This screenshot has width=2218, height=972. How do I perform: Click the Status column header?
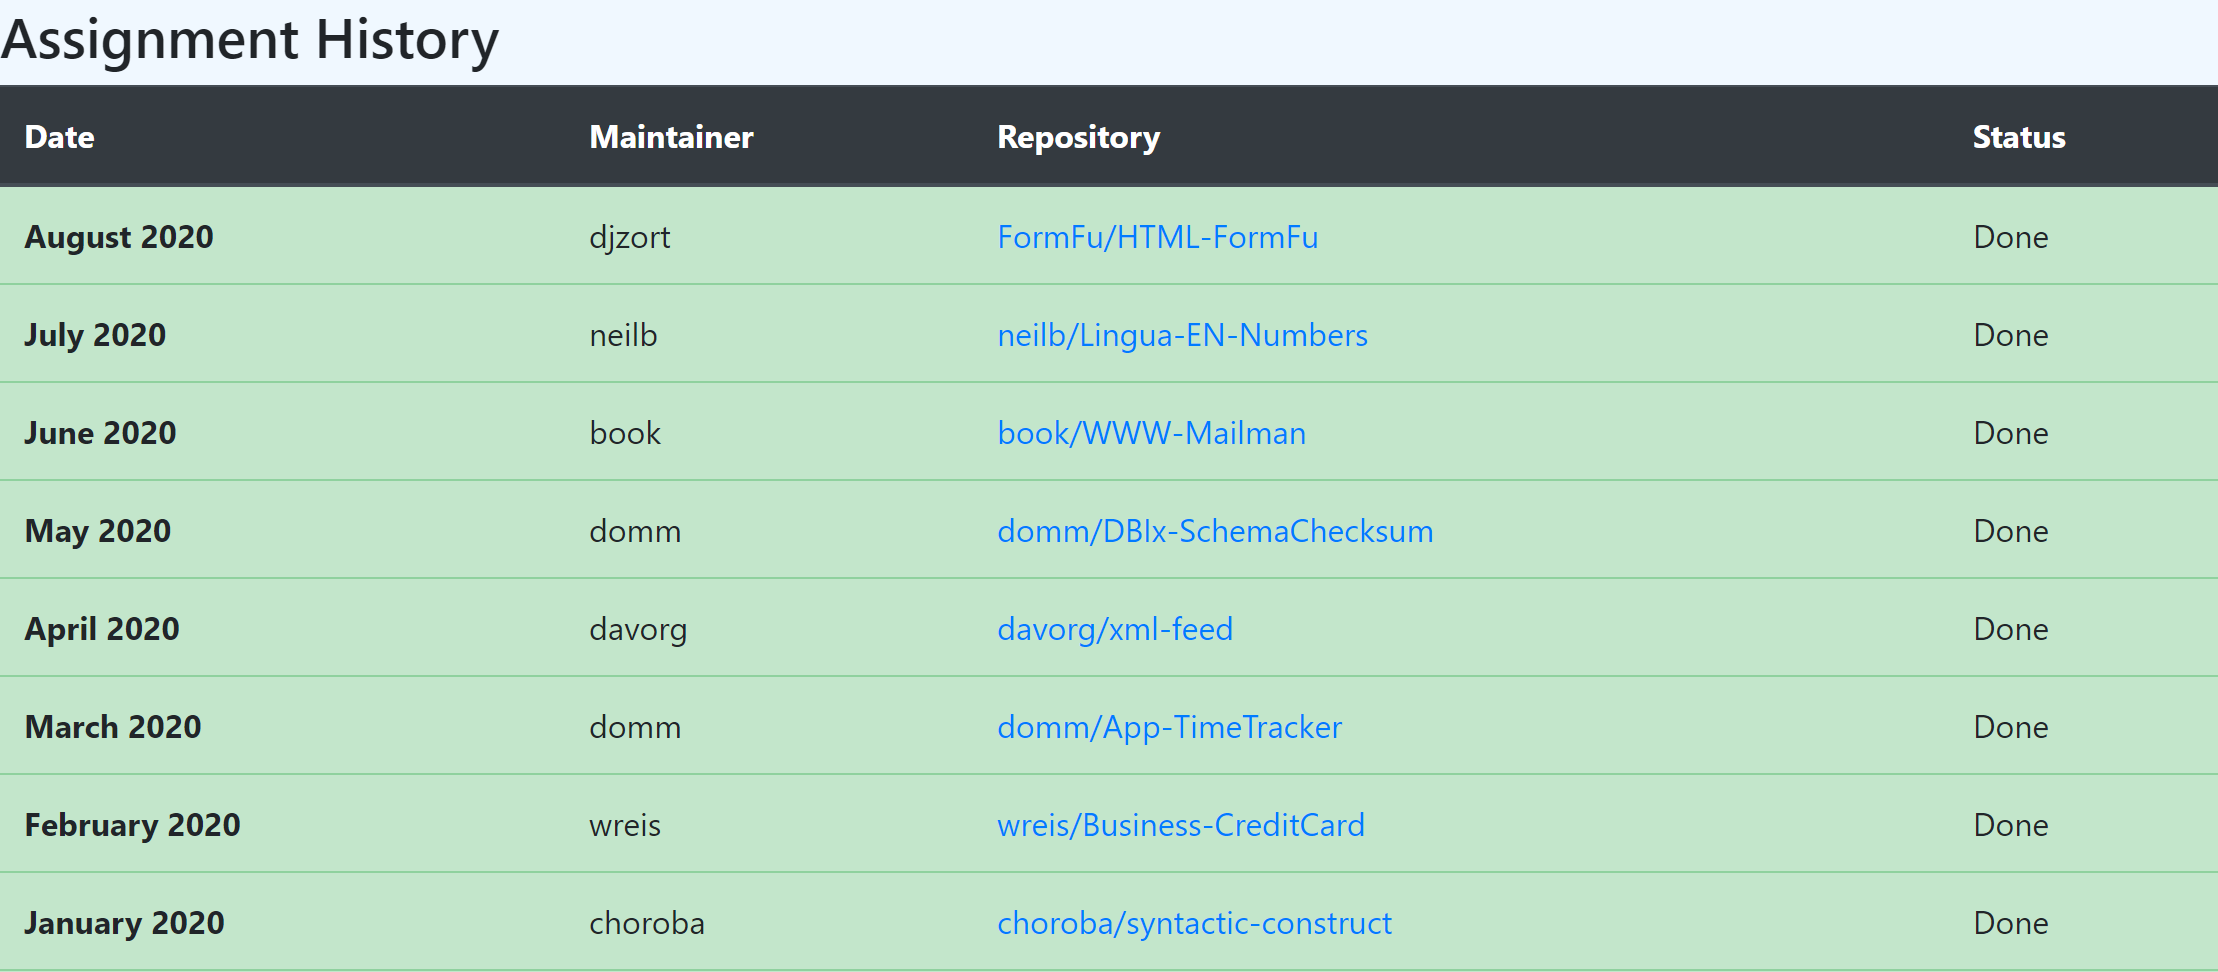[2019, 137]
